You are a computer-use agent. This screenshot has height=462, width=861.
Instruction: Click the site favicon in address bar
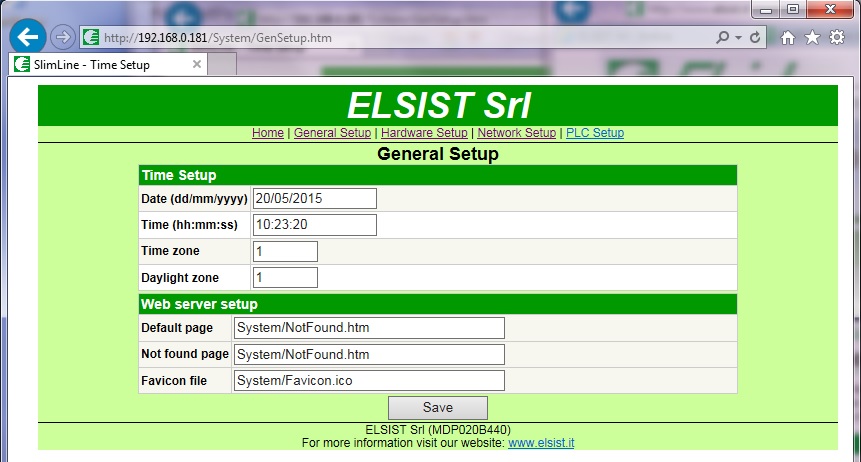(x=91, y=37)
